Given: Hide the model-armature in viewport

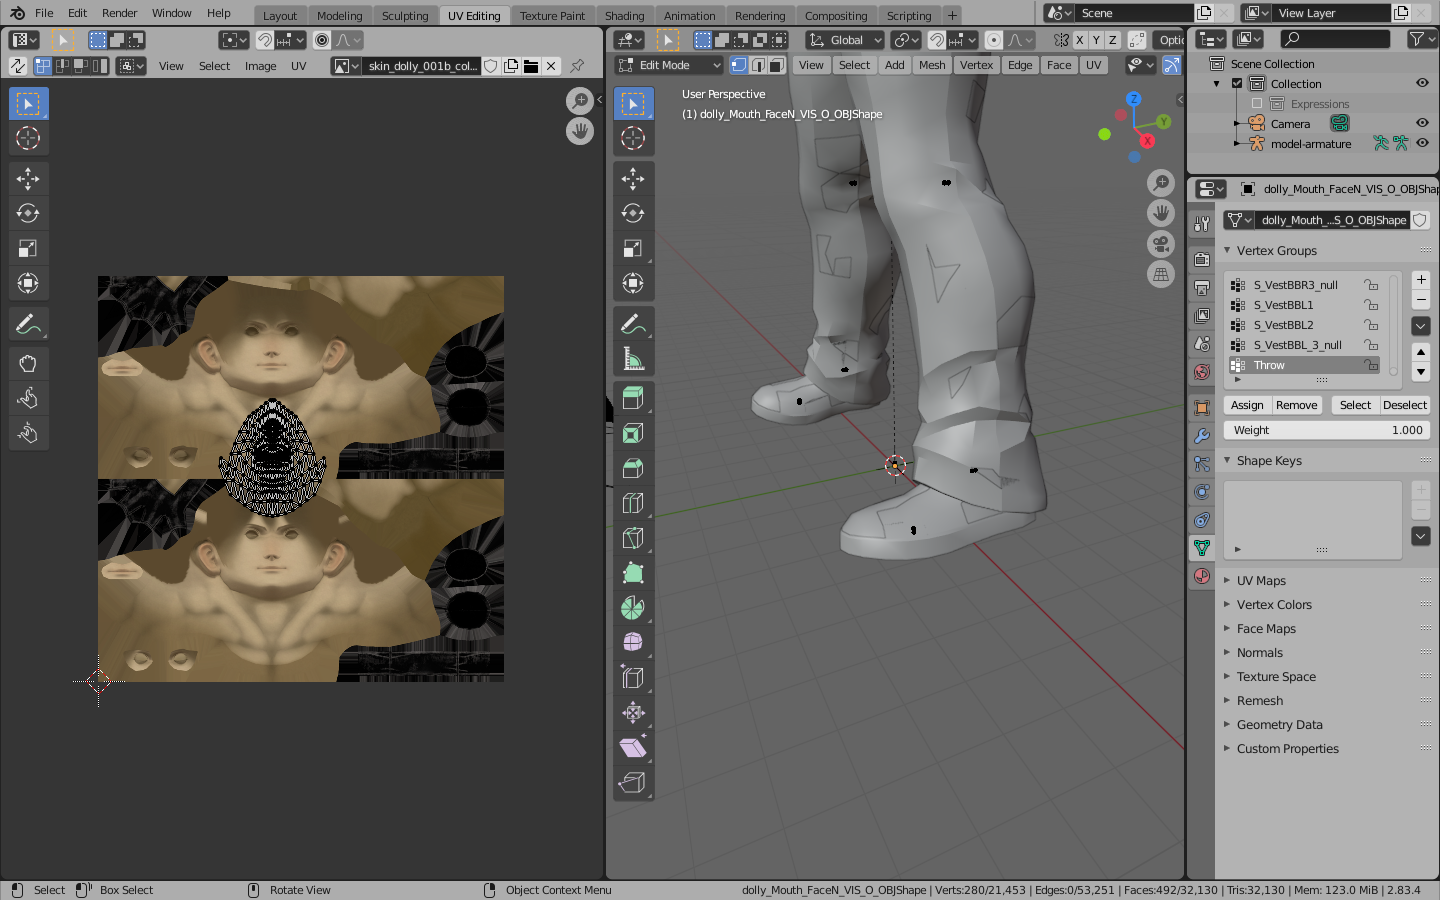Looking at the screenshot, I should click(x=1422, y=143).
